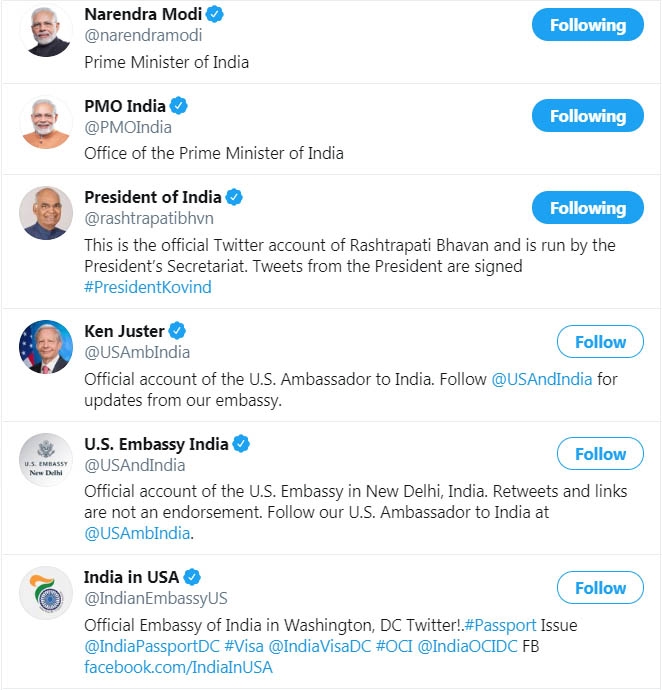
Task: Open Ken Juster's profile photo
Action: click(x=46, y=347)
